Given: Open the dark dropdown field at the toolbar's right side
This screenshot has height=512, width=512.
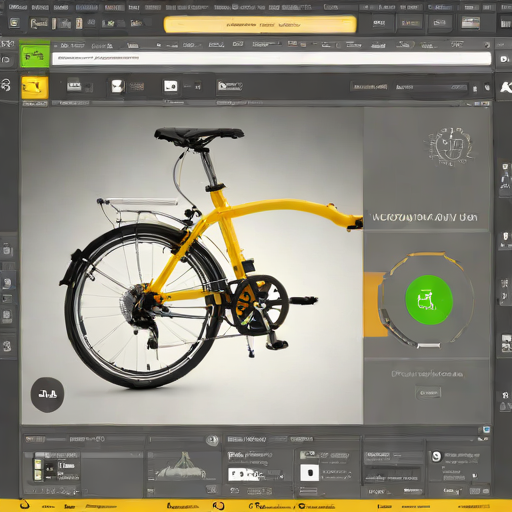Looking at the screenshot, I should pos(369,87).
